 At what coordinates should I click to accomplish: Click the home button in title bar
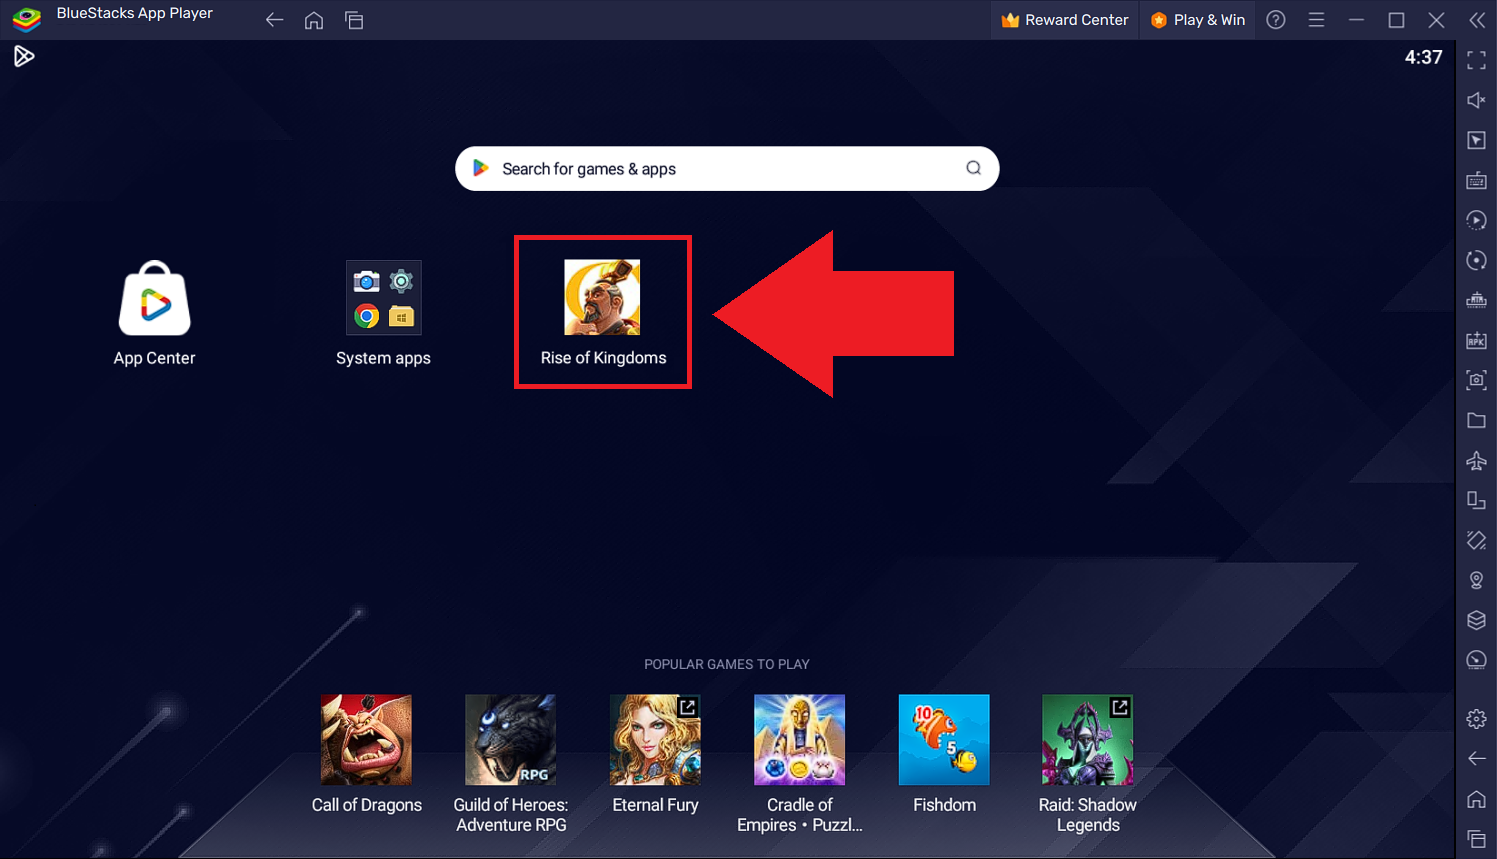314,20
